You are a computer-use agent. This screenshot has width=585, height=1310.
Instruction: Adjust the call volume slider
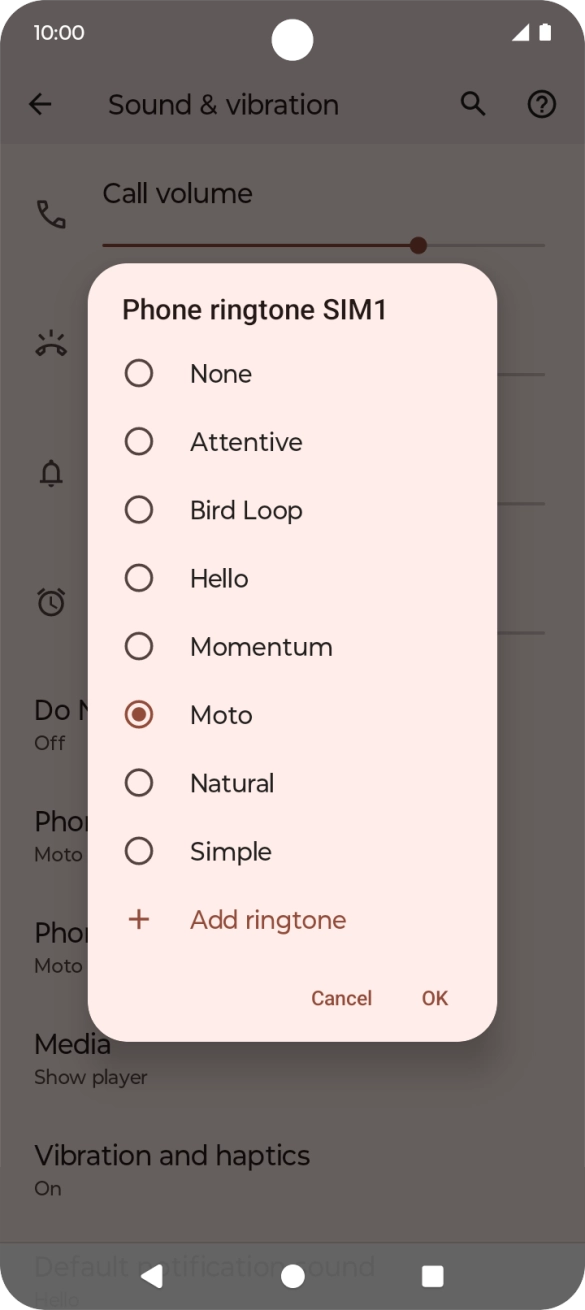(x=418, y=245)
